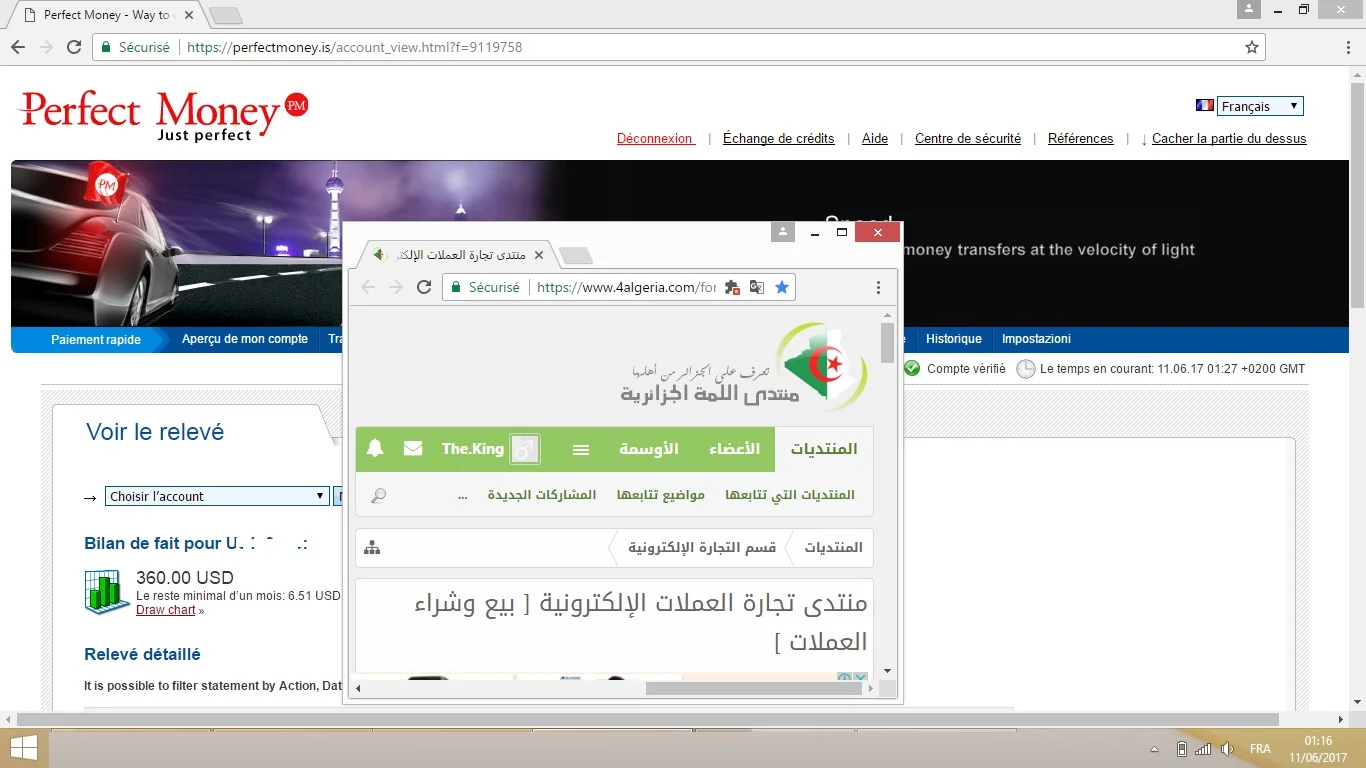Open the Choisir l'account dropdown
The width and height of the screenshot is (1366, 768).
click(x=217, y=496)
